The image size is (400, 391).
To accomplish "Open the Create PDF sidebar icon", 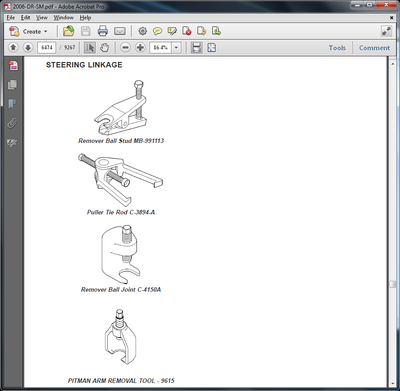I will point(13,66).
